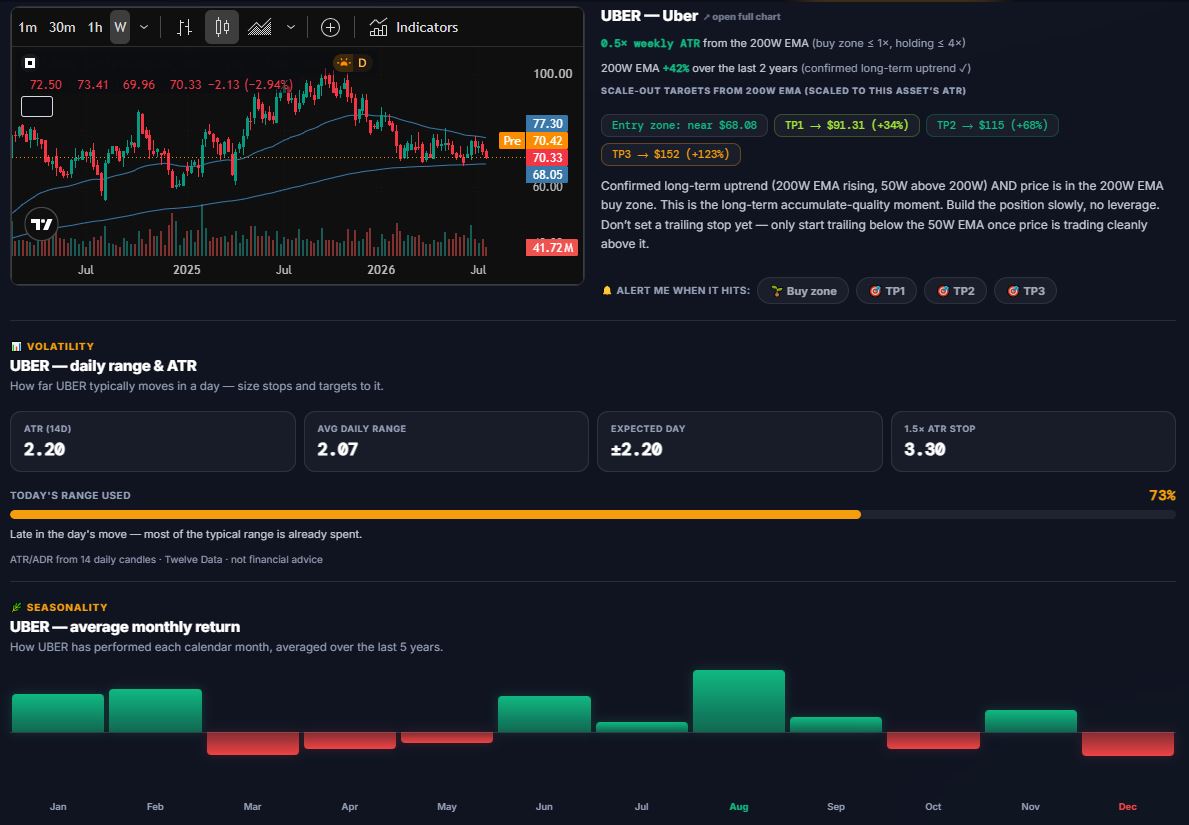
Task: Click the June seasonality bar
Action: (x=544, y=714)
